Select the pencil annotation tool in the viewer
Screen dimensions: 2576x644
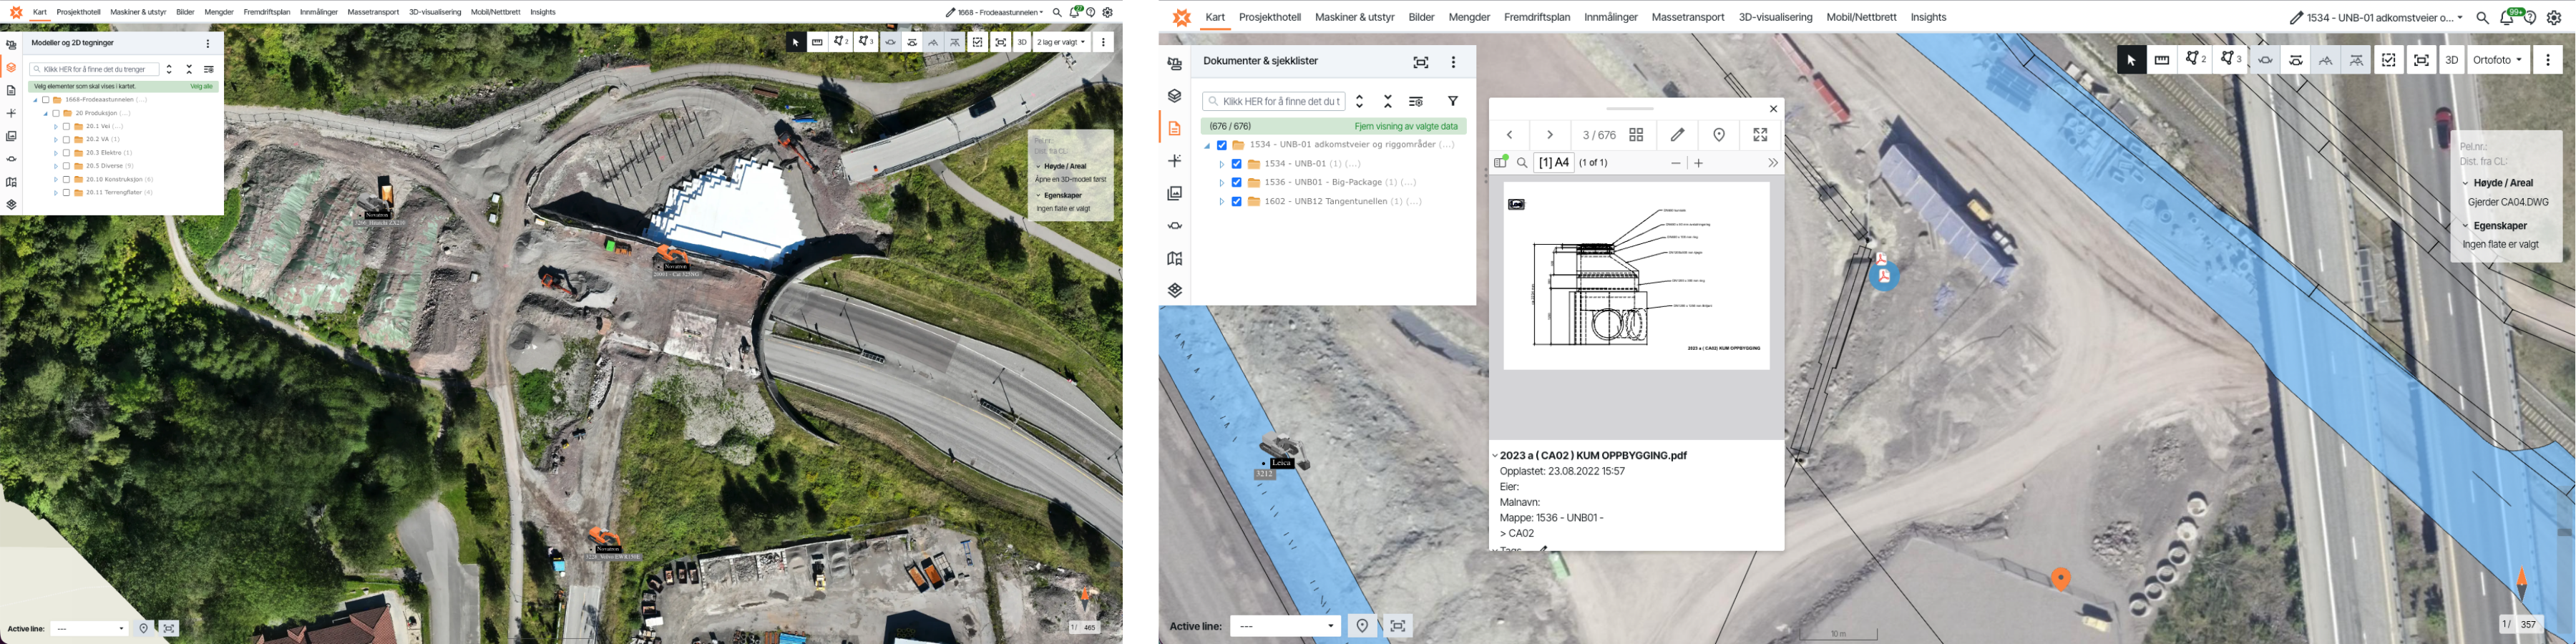[1678, 134]
